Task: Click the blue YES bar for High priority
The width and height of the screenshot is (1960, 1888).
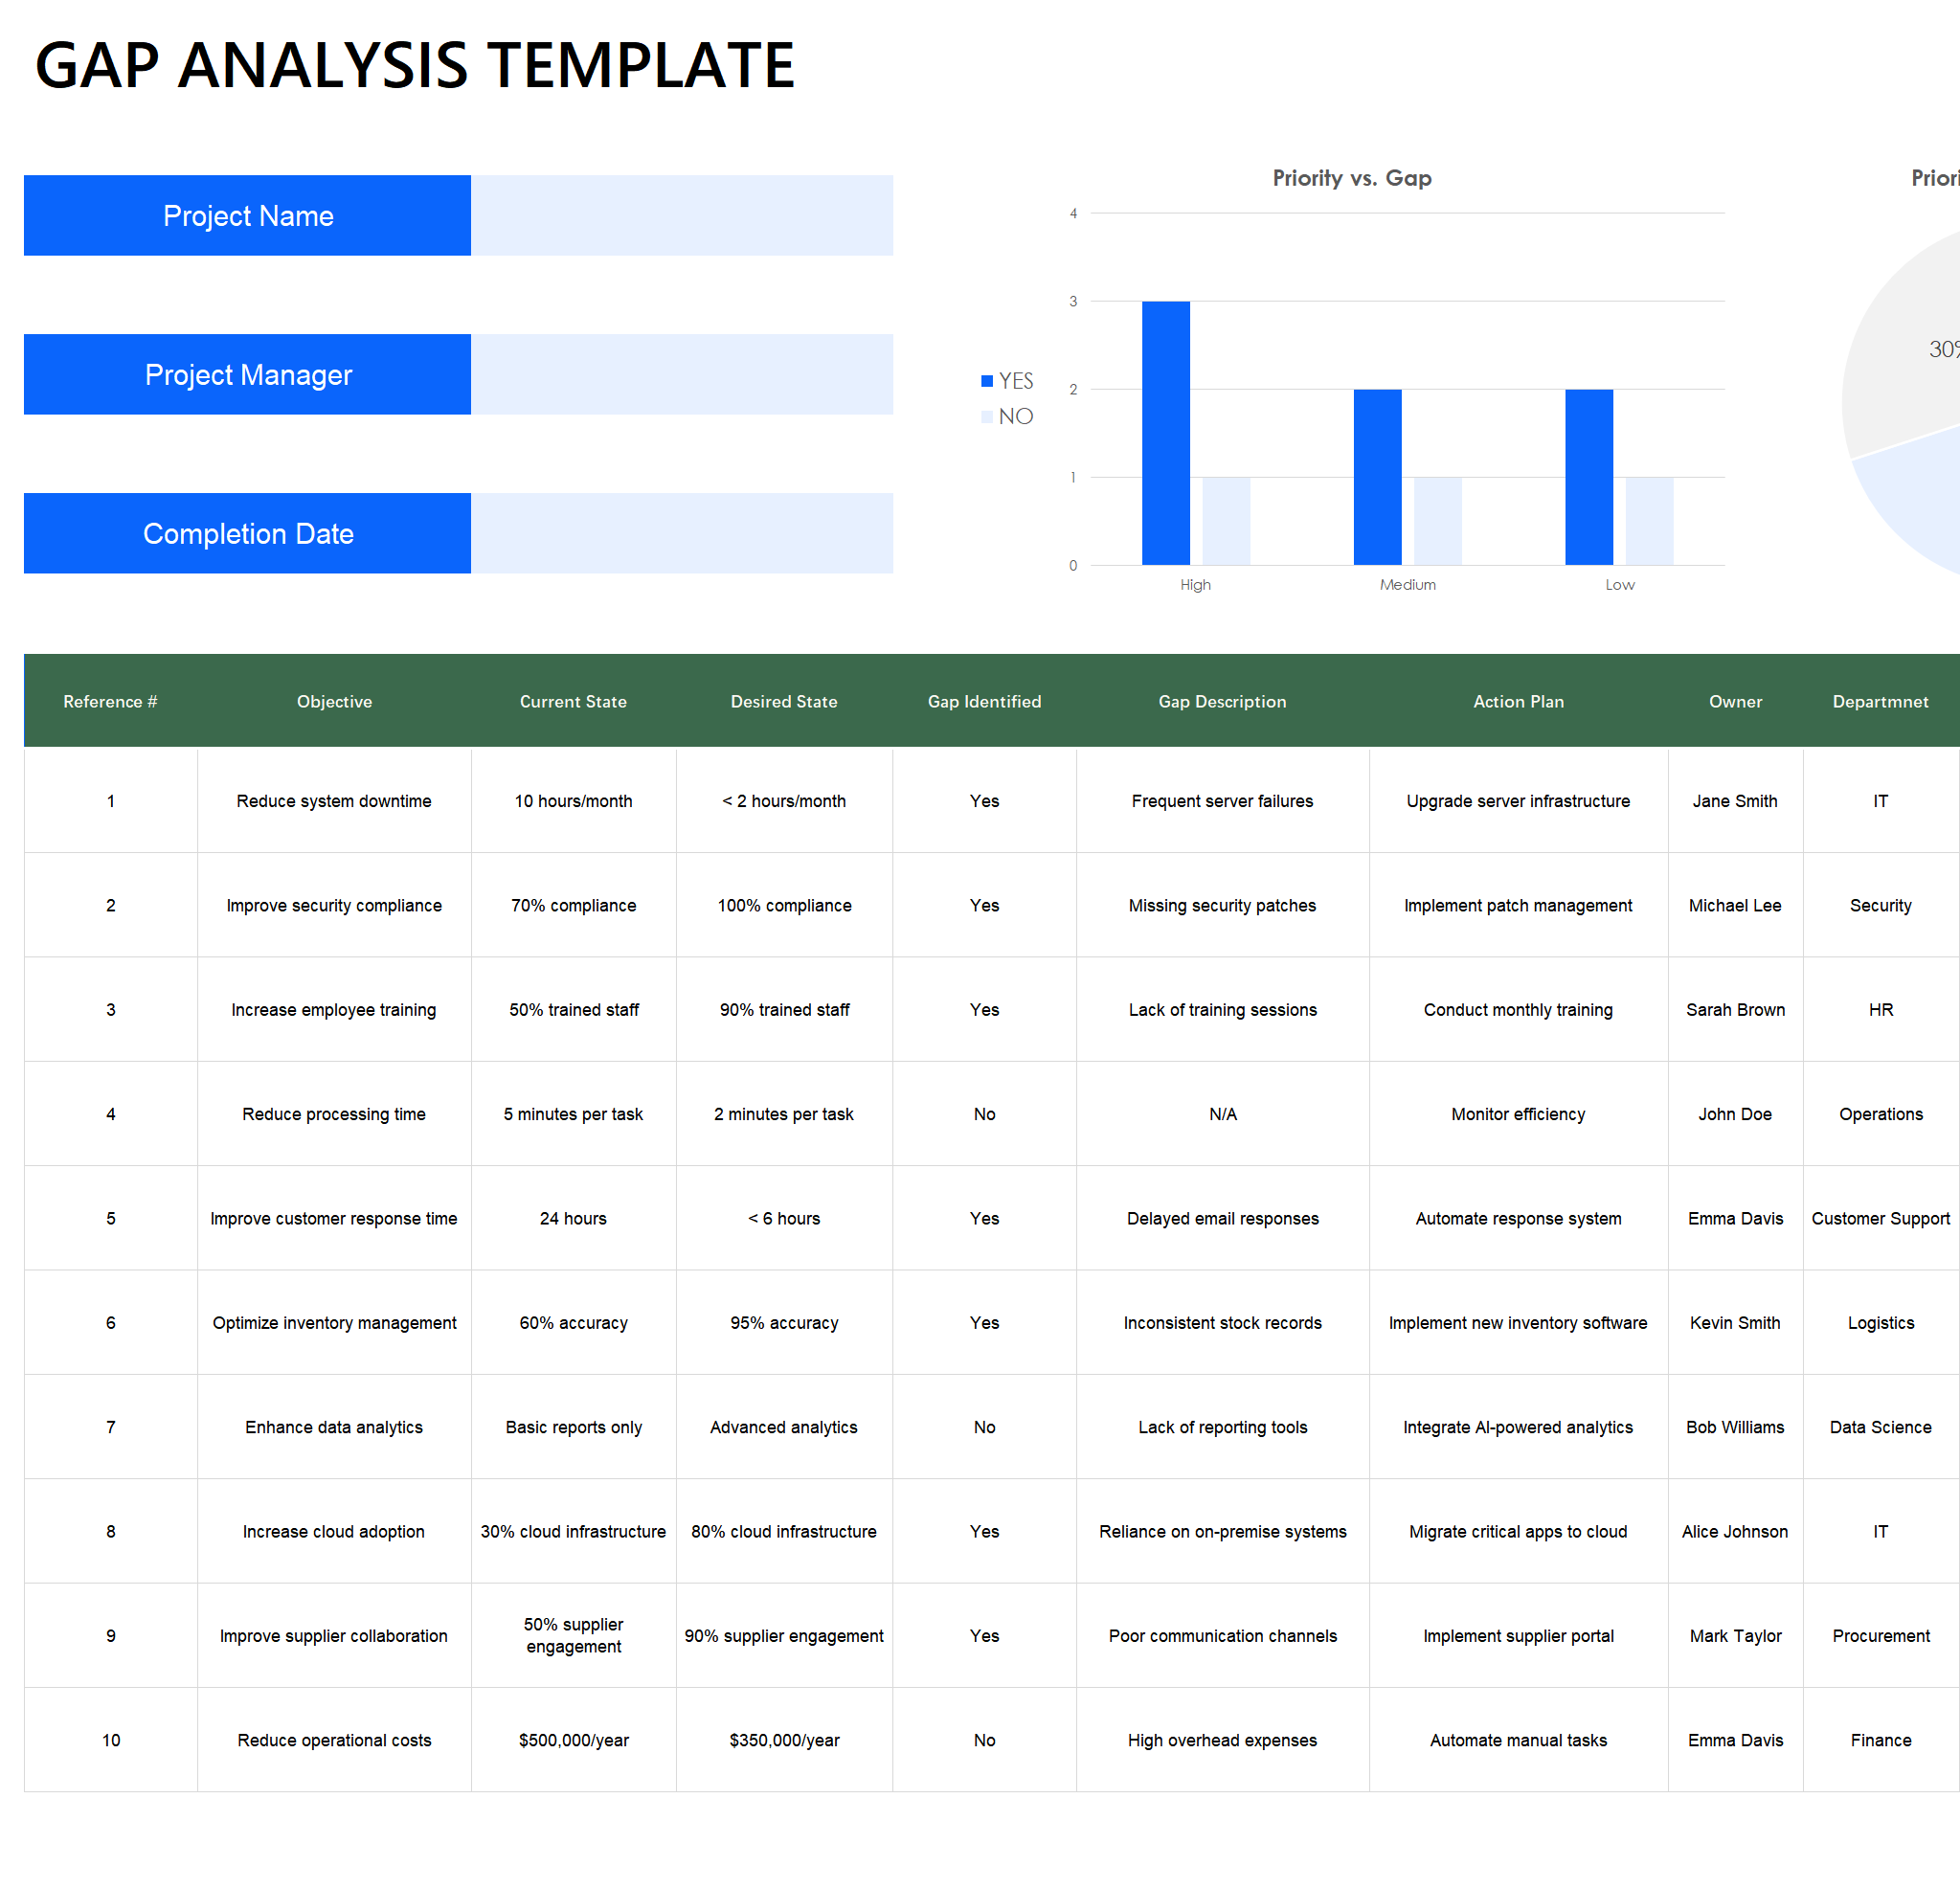Action: (x=1166, y=433)
